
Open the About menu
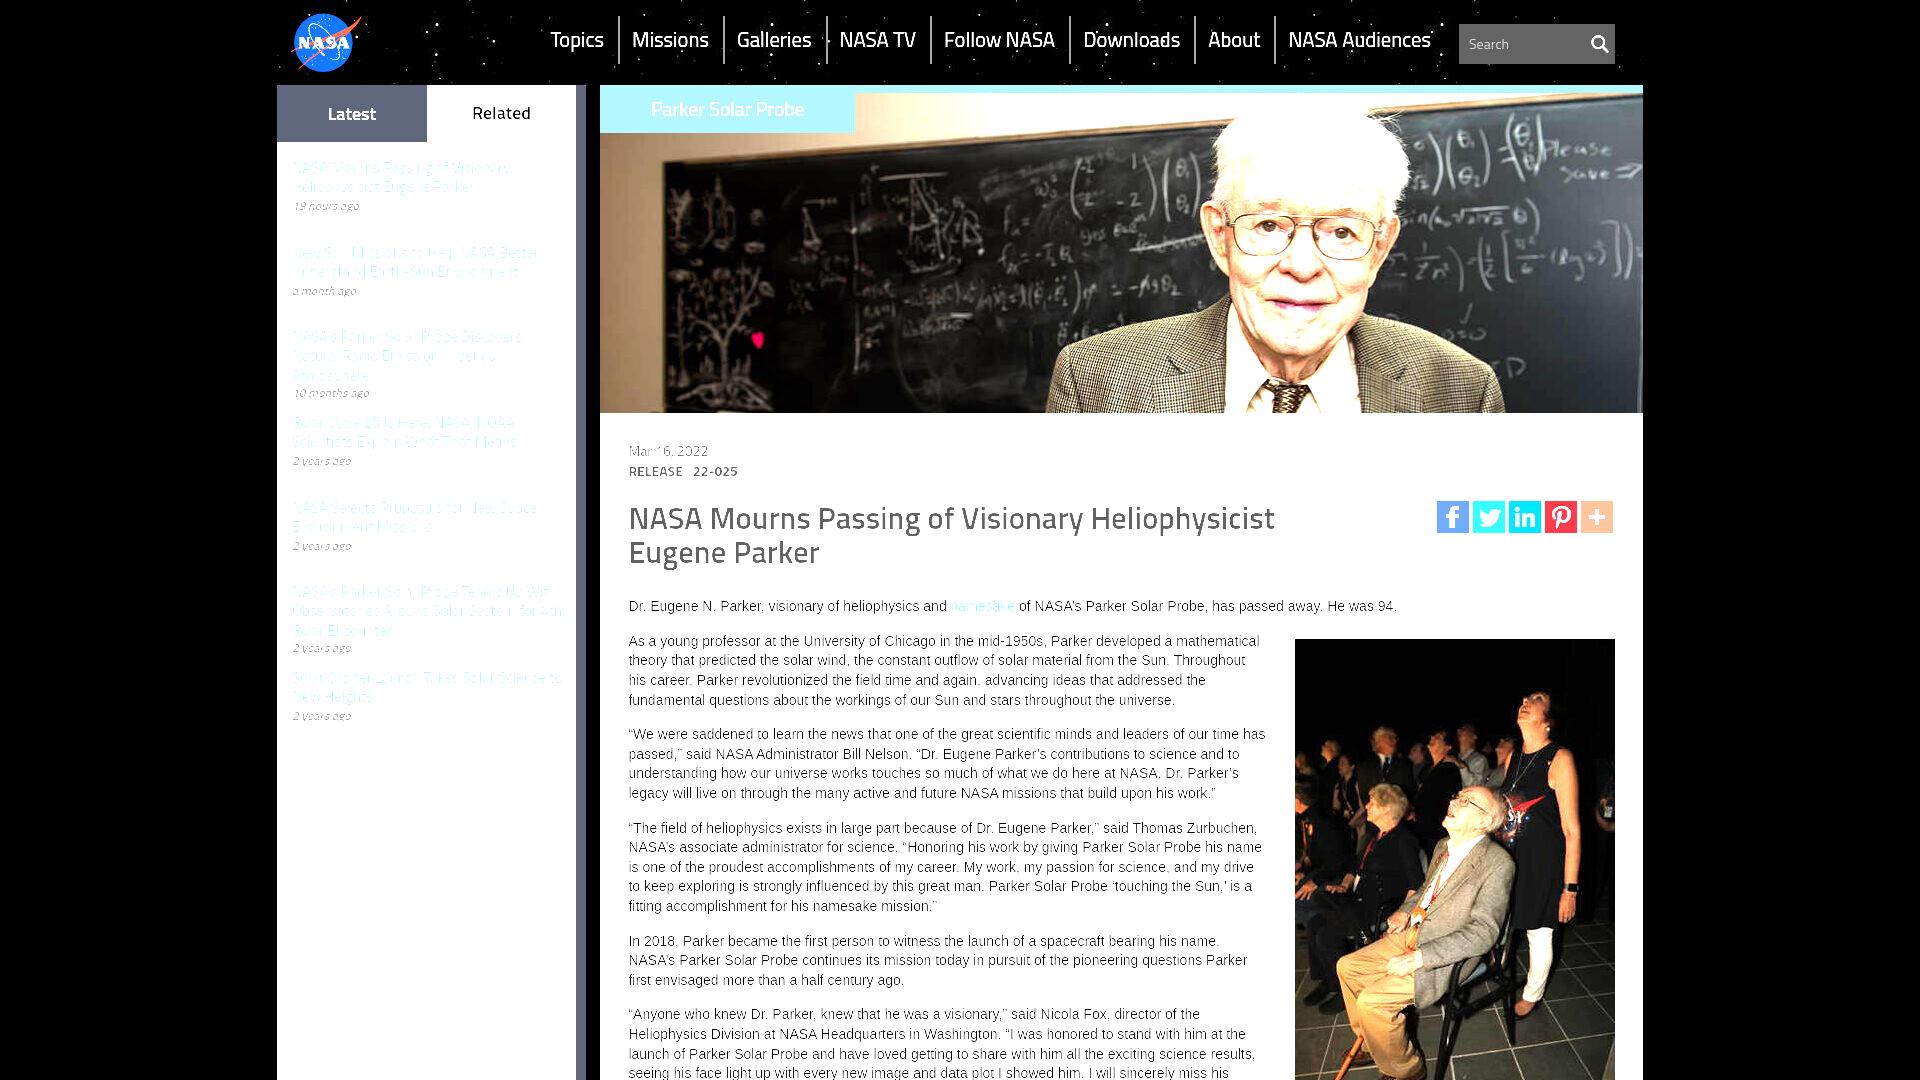click(x=1234, y=40)
